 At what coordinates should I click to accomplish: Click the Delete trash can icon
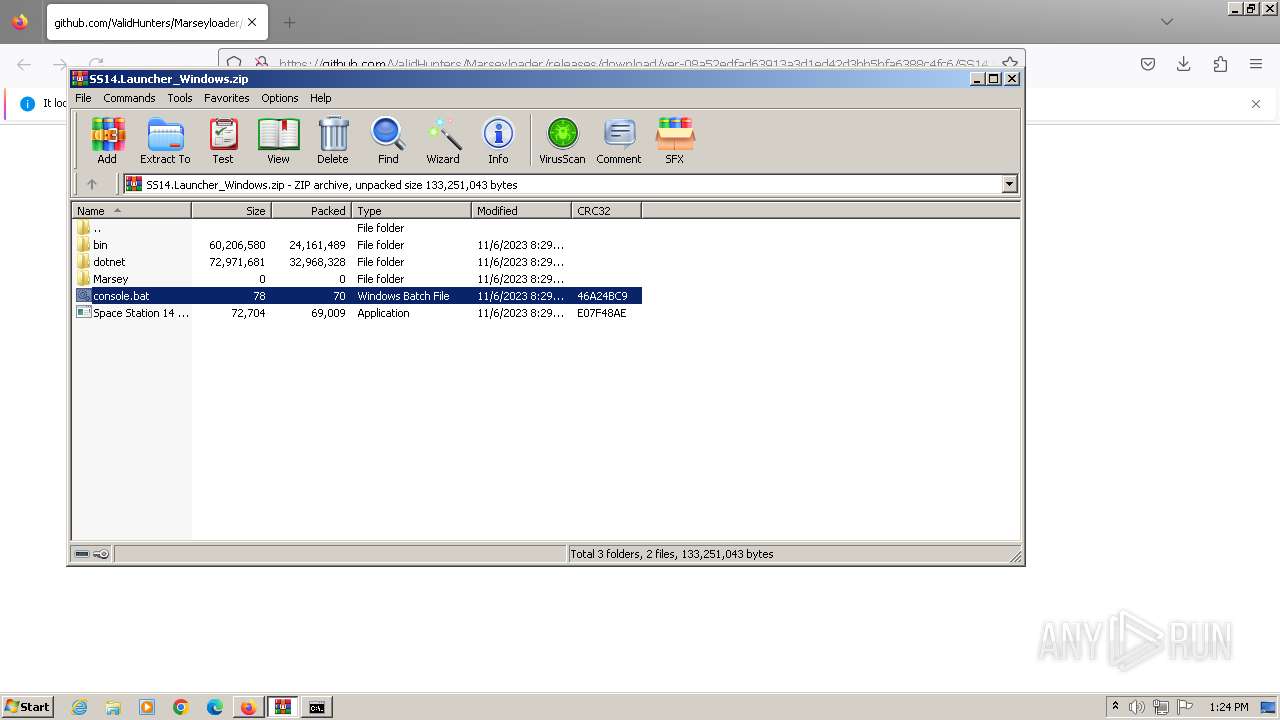333,140
